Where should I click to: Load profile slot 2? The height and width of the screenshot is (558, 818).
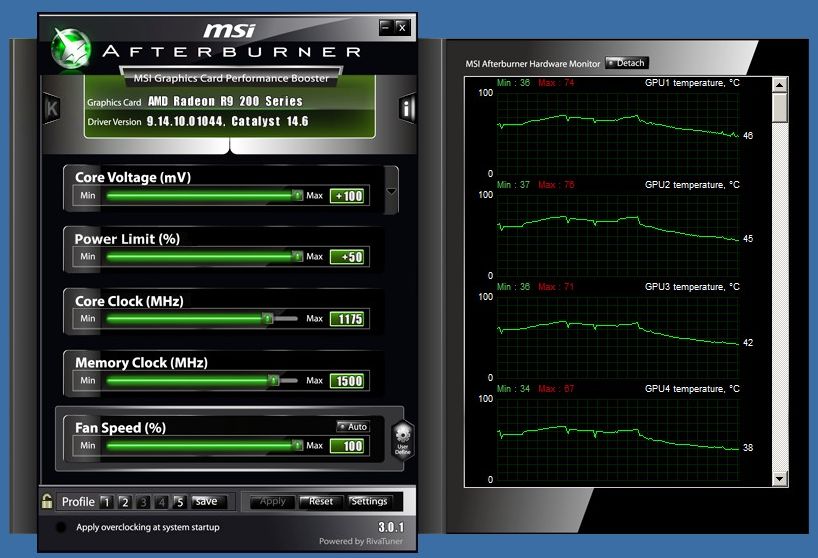[x=125, y=502]
